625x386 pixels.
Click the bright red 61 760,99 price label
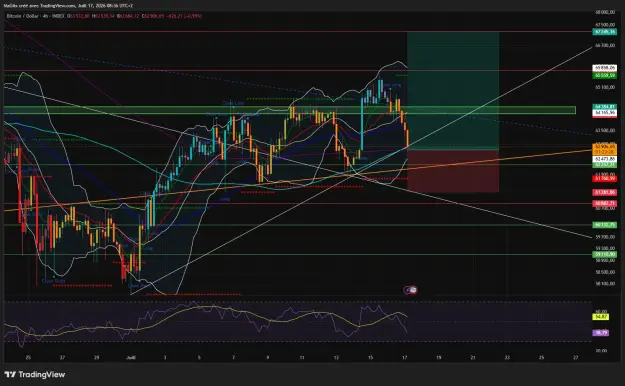tap(605, 179)
